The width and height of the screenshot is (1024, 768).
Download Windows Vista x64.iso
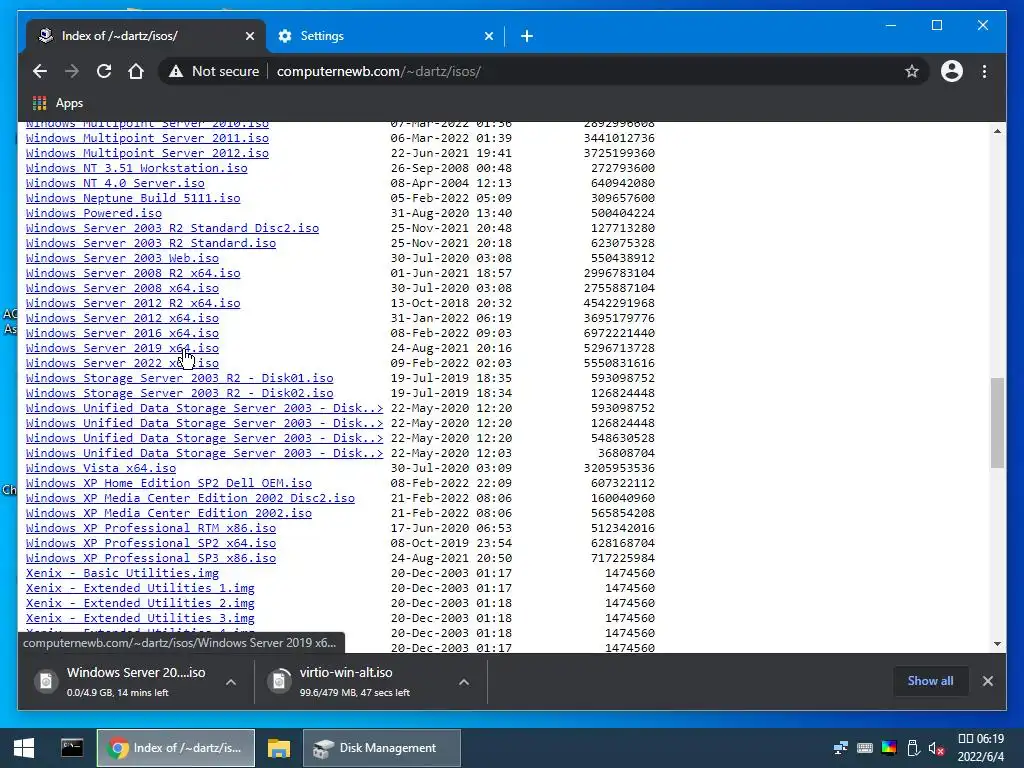click(x=101, y=468)
